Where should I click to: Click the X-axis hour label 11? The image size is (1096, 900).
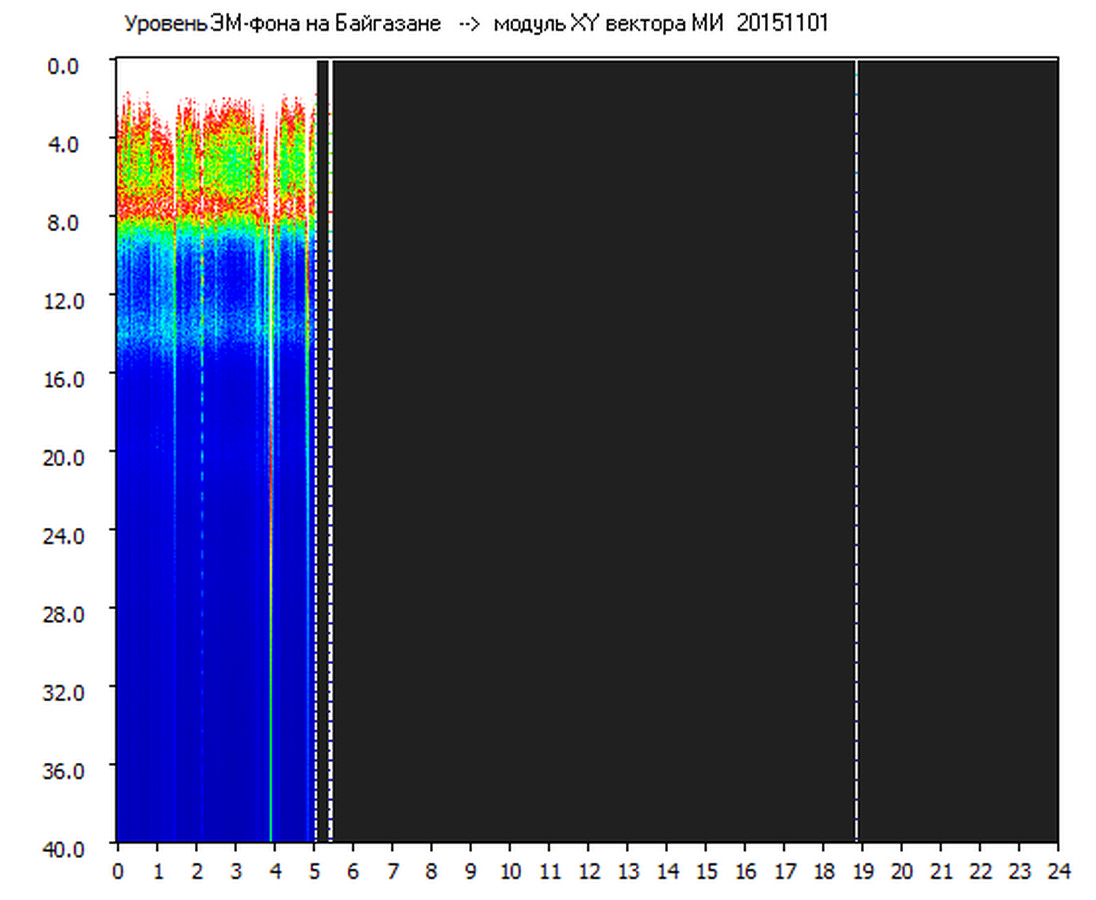[x=549, y=871]
